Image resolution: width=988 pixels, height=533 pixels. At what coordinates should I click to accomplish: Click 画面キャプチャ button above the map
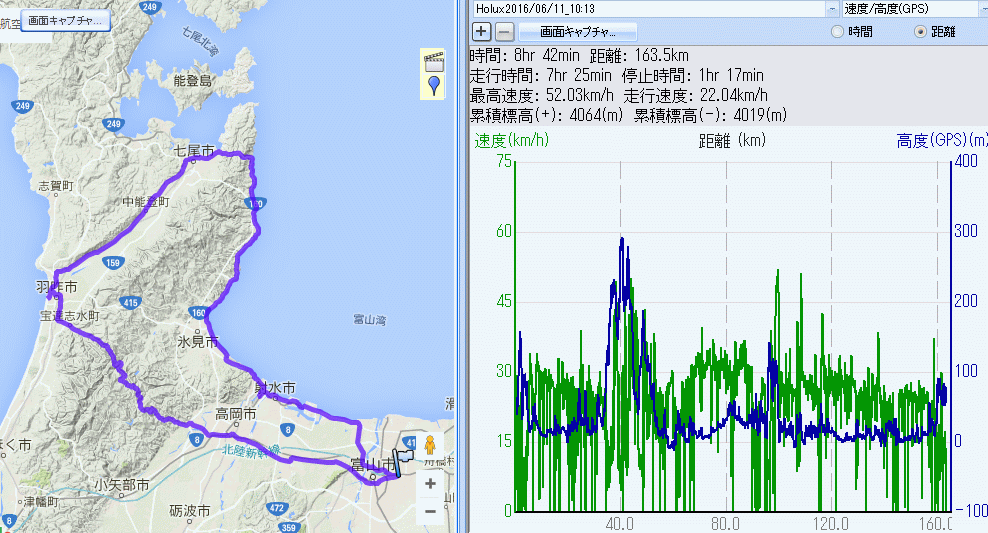(66, 20)
